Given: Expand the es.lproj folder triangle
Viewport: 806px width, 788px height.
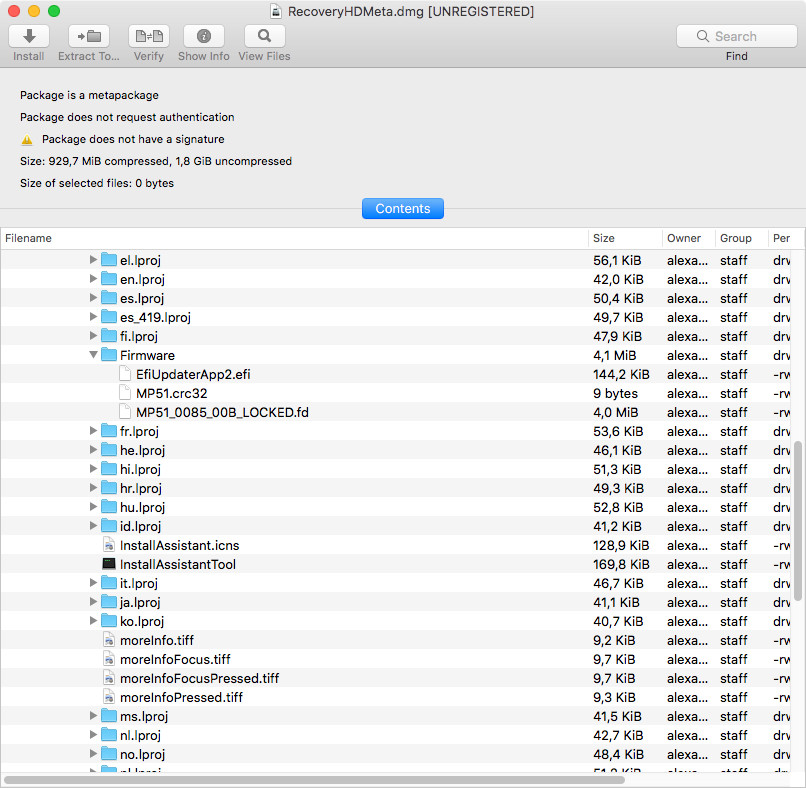Looking at the screenshot, I should click(93, 298).
